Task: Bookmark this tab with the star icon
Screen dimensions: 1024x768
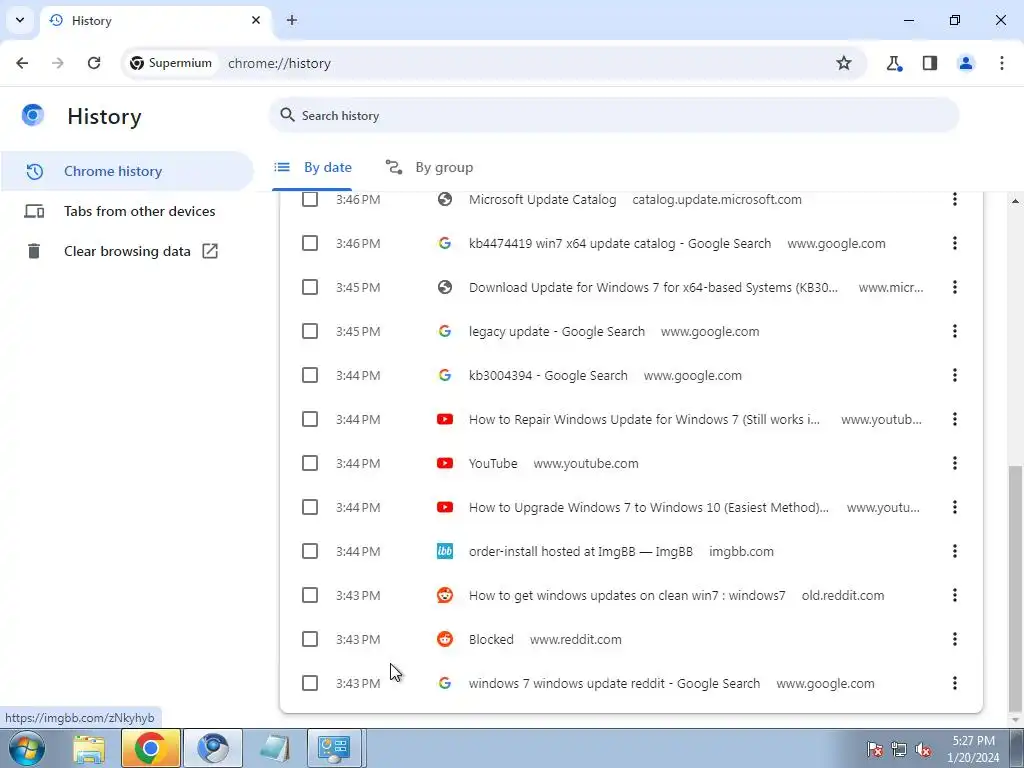Action: pyautogui.click(x=844, y=63)
